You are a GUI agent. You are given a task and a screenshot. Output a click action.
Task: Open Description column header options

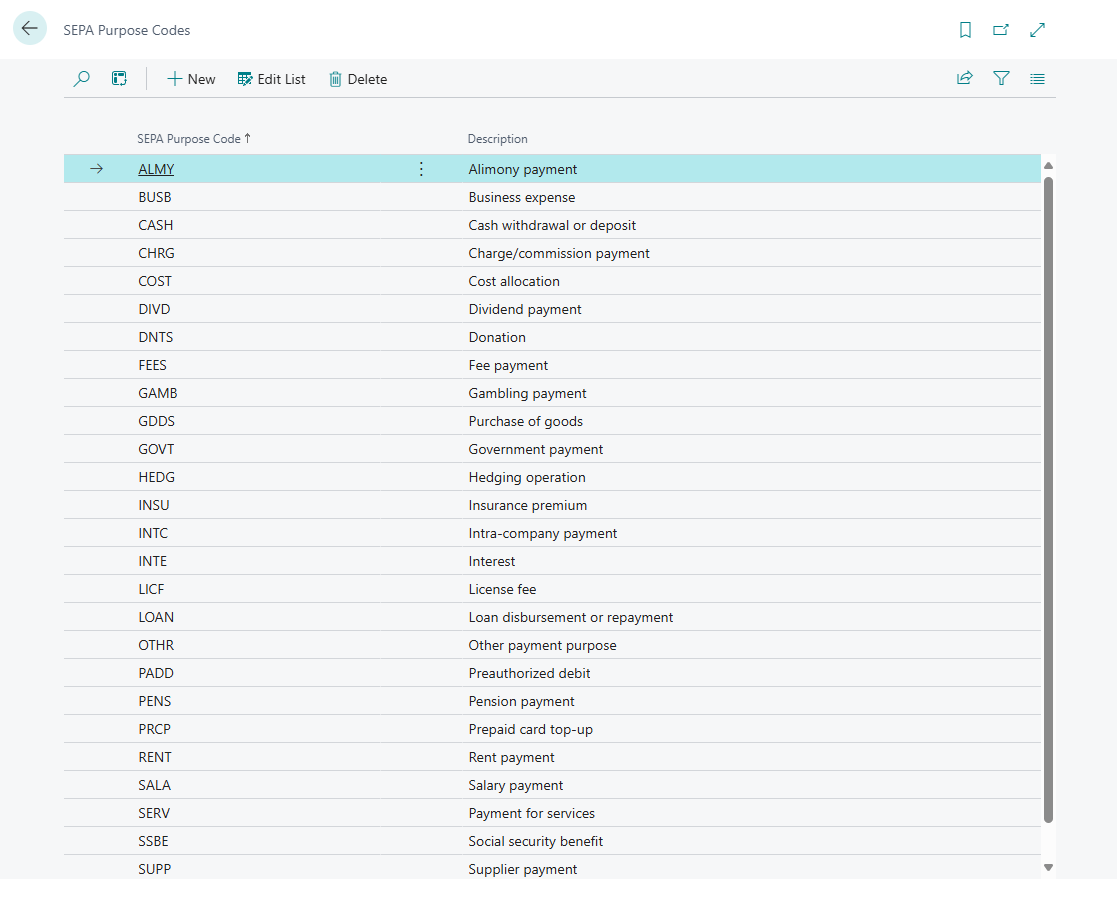click(x=498, y=139)
